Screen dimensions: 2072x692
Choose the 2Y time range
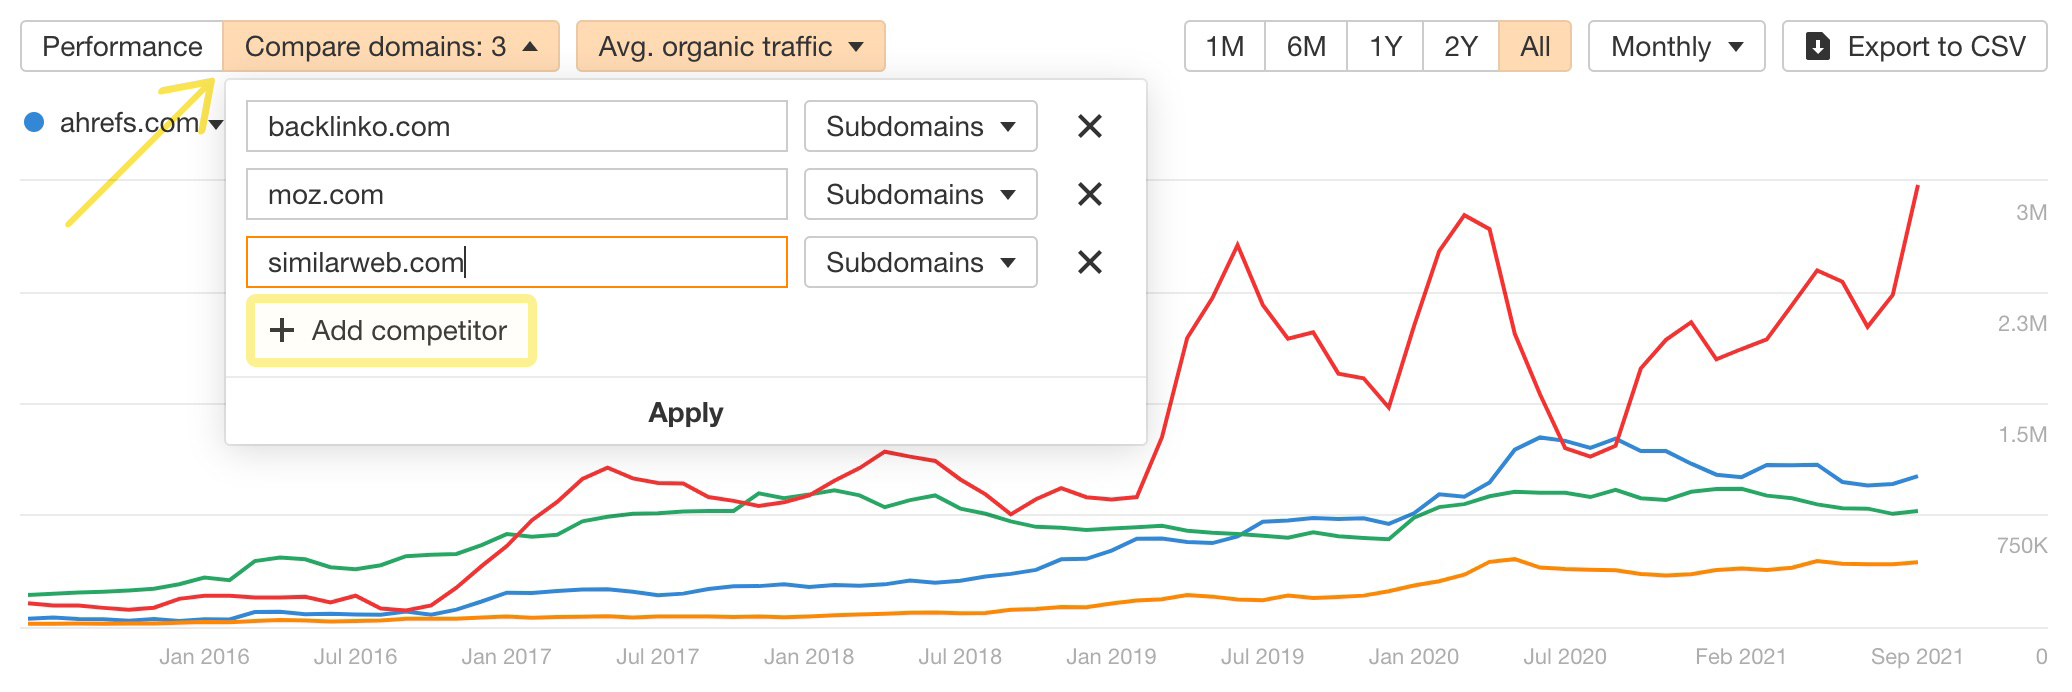click(x=1460, y=47)
